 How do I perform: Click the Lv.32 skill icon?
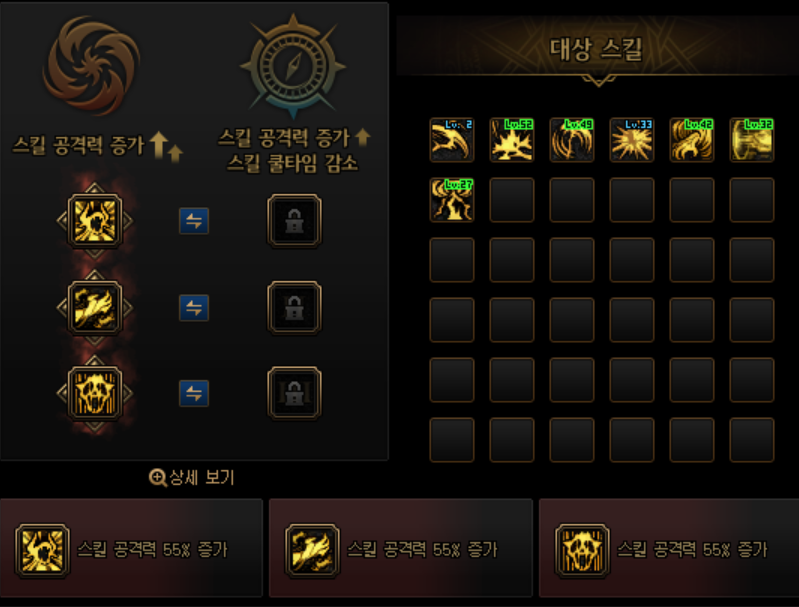click(x=752, y=140)
